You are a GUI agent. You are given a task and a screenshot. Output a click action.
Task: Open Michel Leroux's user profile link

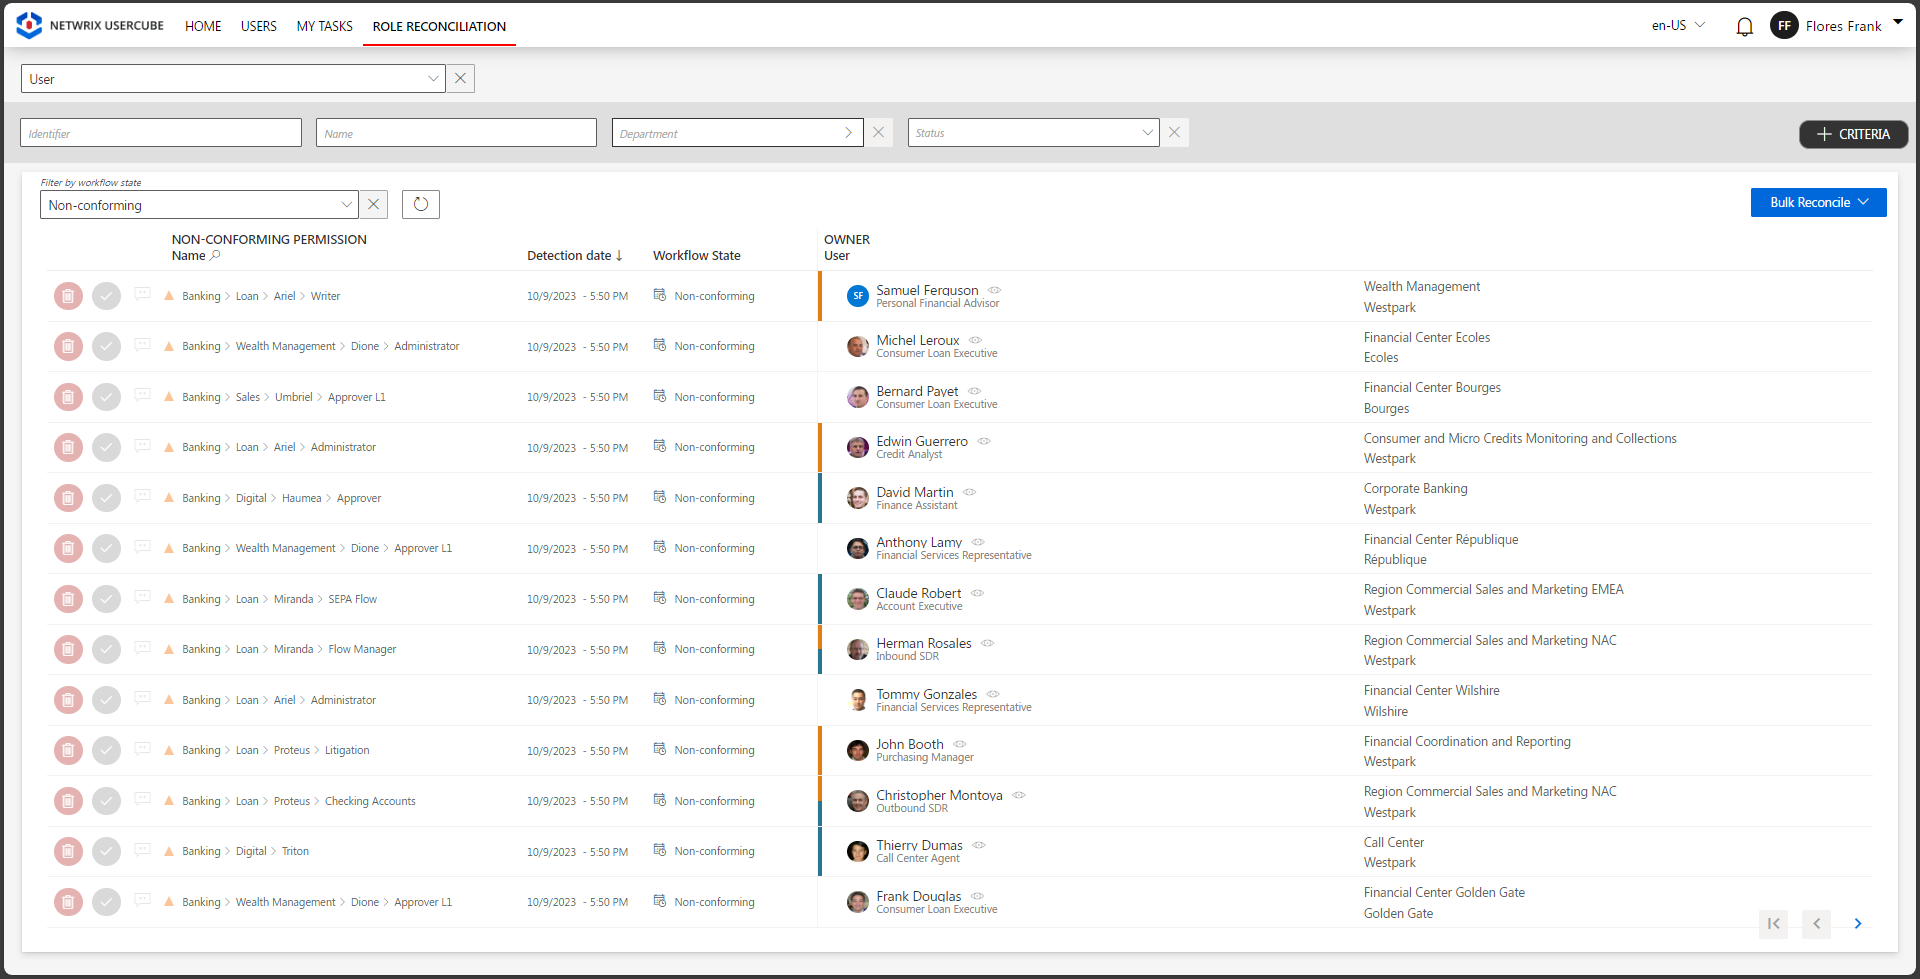(x=917, y=340)
